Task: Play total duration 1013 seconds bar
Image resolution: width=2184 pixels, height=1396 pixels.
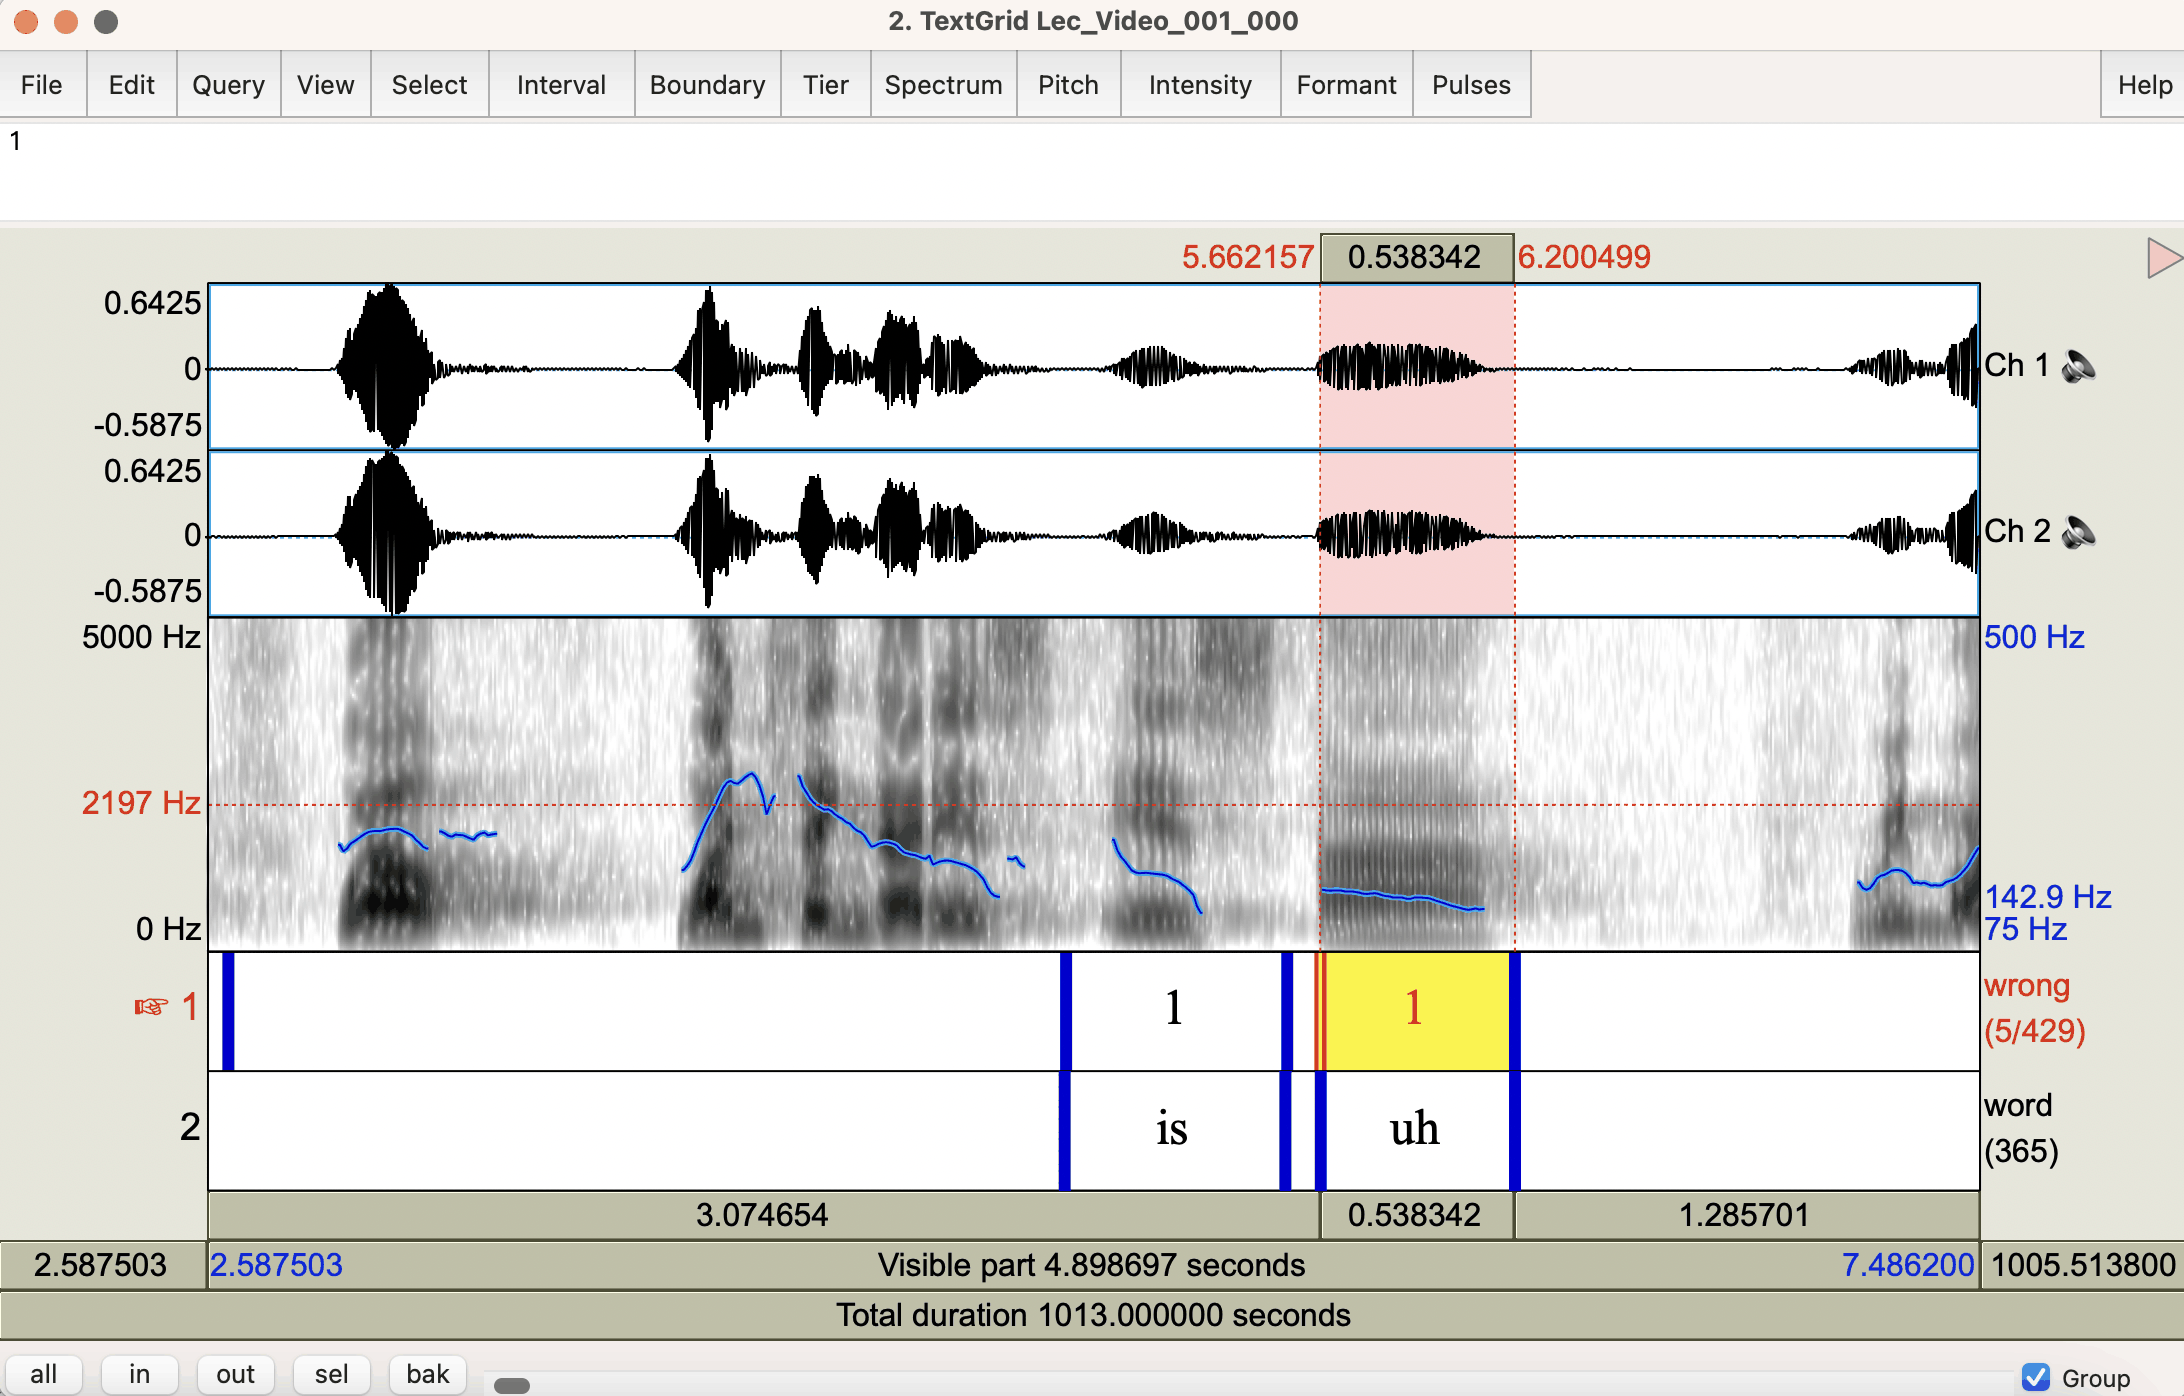Action: [x=1092, y=1315]
